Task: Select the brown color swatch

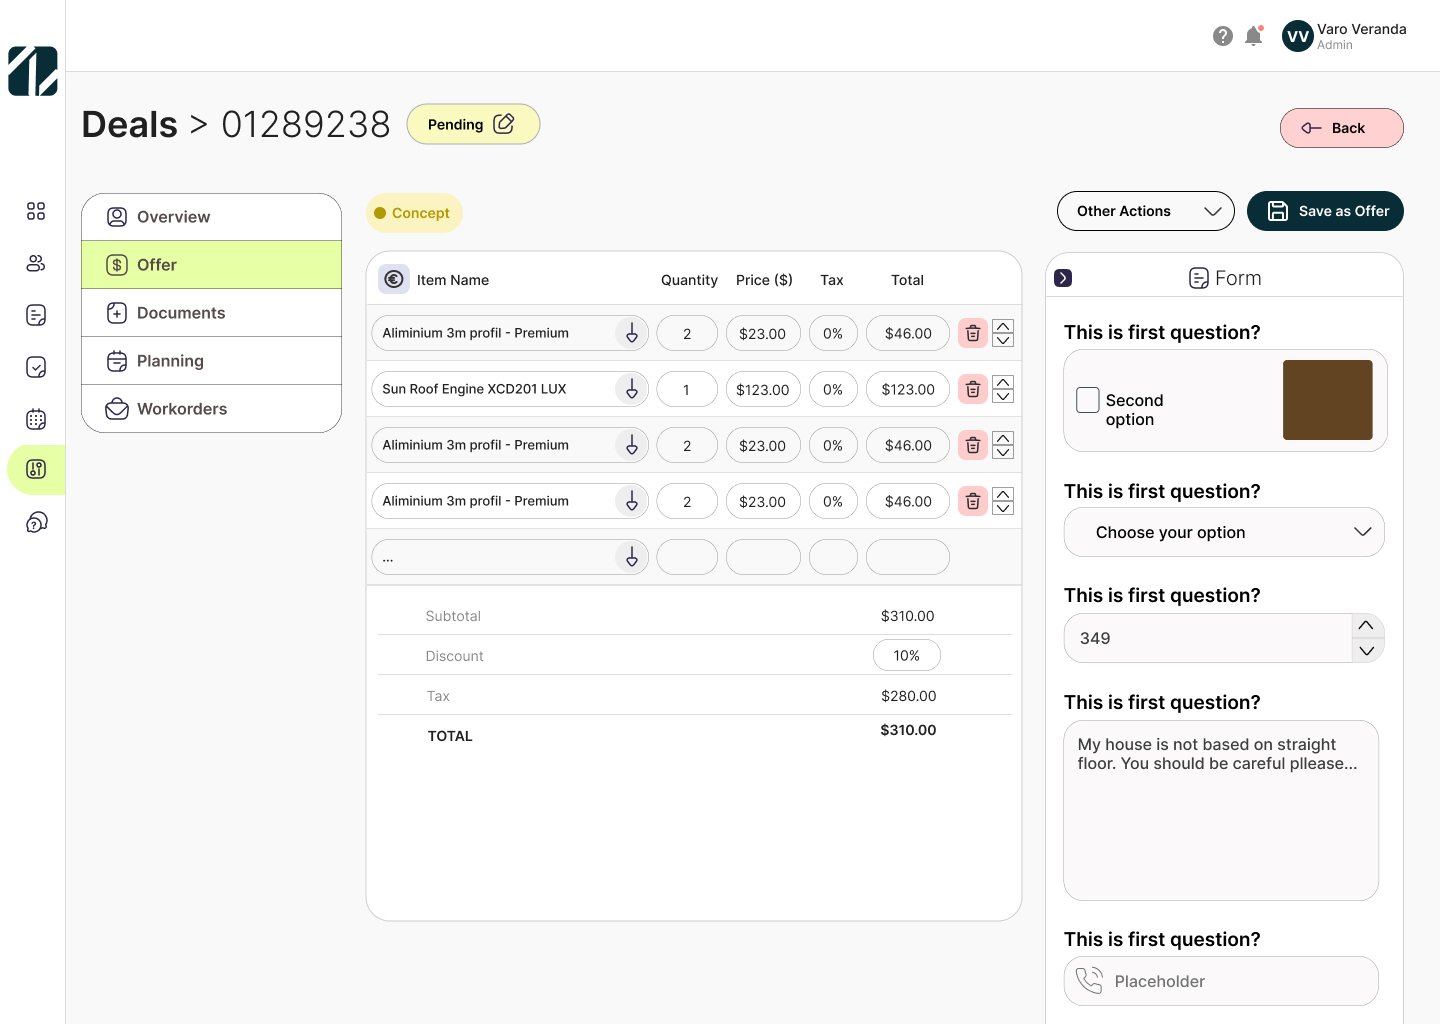Action: [x=1327, y=400]
